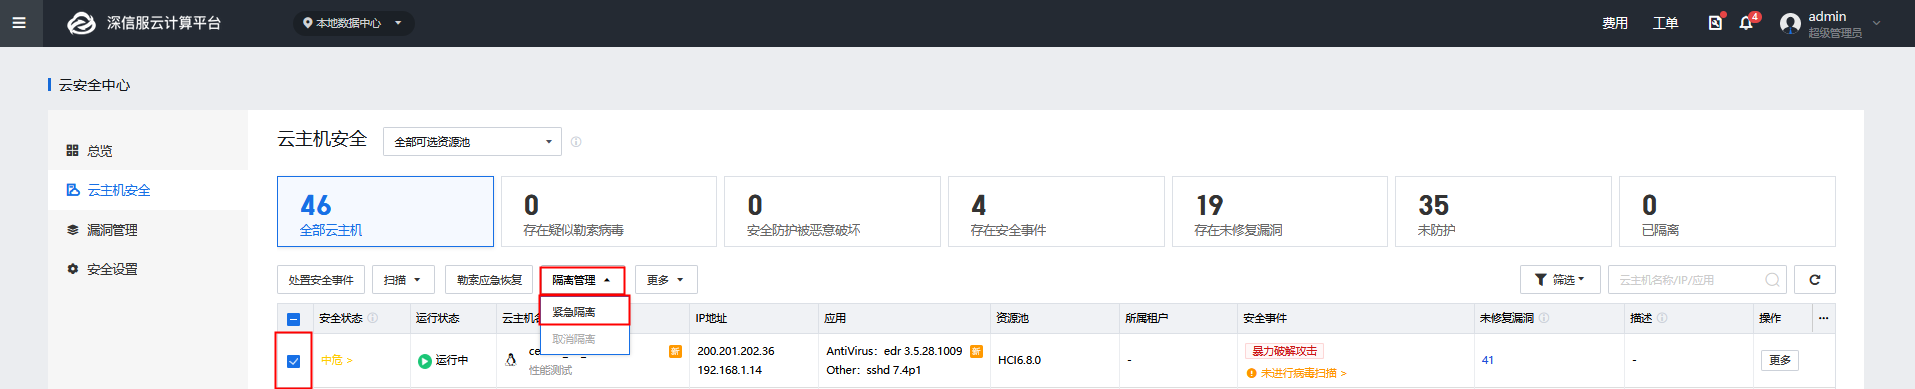Select 紧急隔离 from the isolation menu
This screenshot has width=1915, height=389.
coord(585,312)
